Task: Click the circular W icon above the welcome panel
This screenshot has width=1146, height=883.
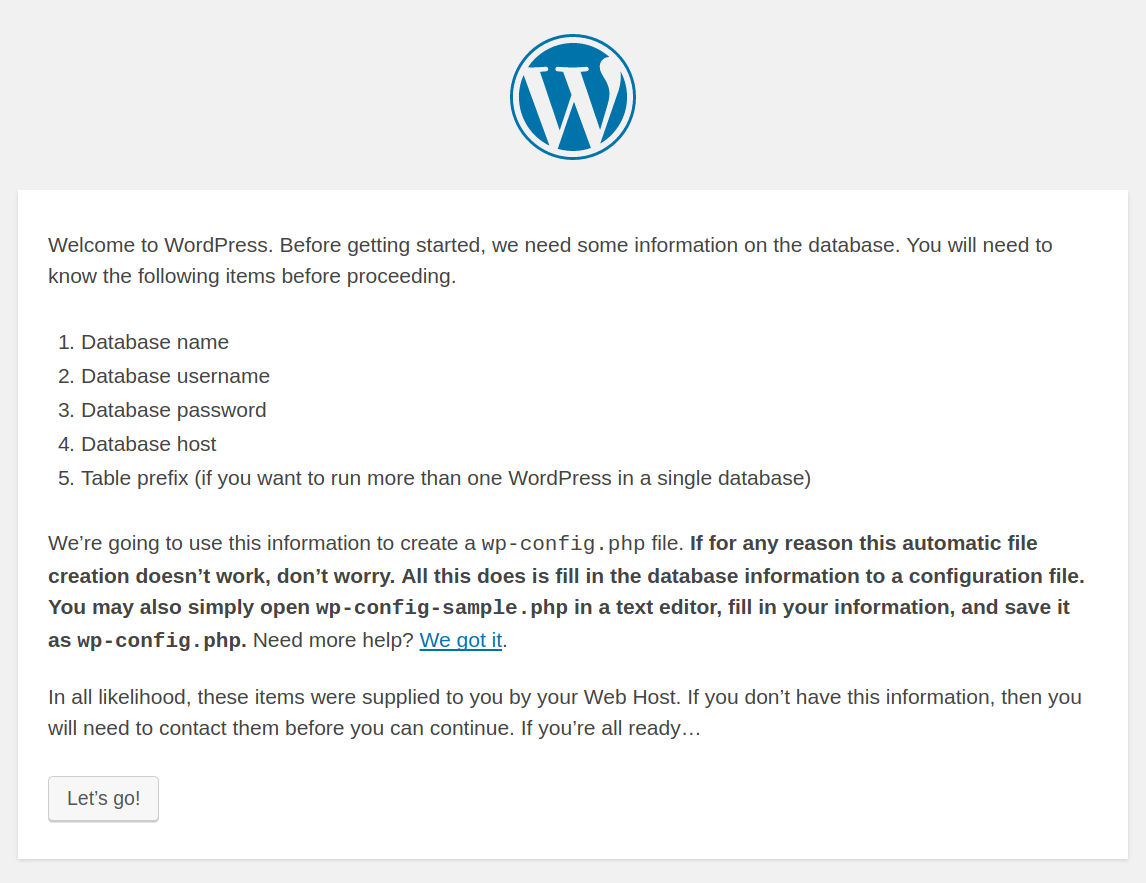Action: click(573, 95)
